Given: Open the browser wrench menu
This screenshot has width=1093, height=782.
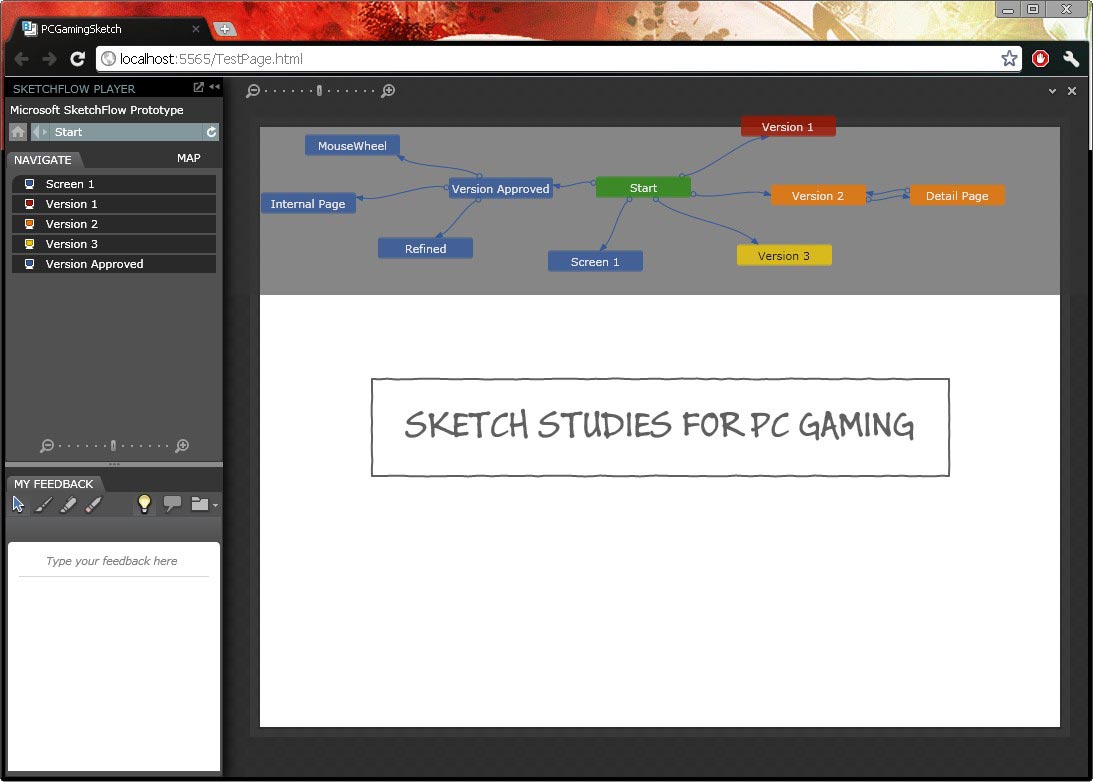Looking at the screenshot, I should [1071, 59].
